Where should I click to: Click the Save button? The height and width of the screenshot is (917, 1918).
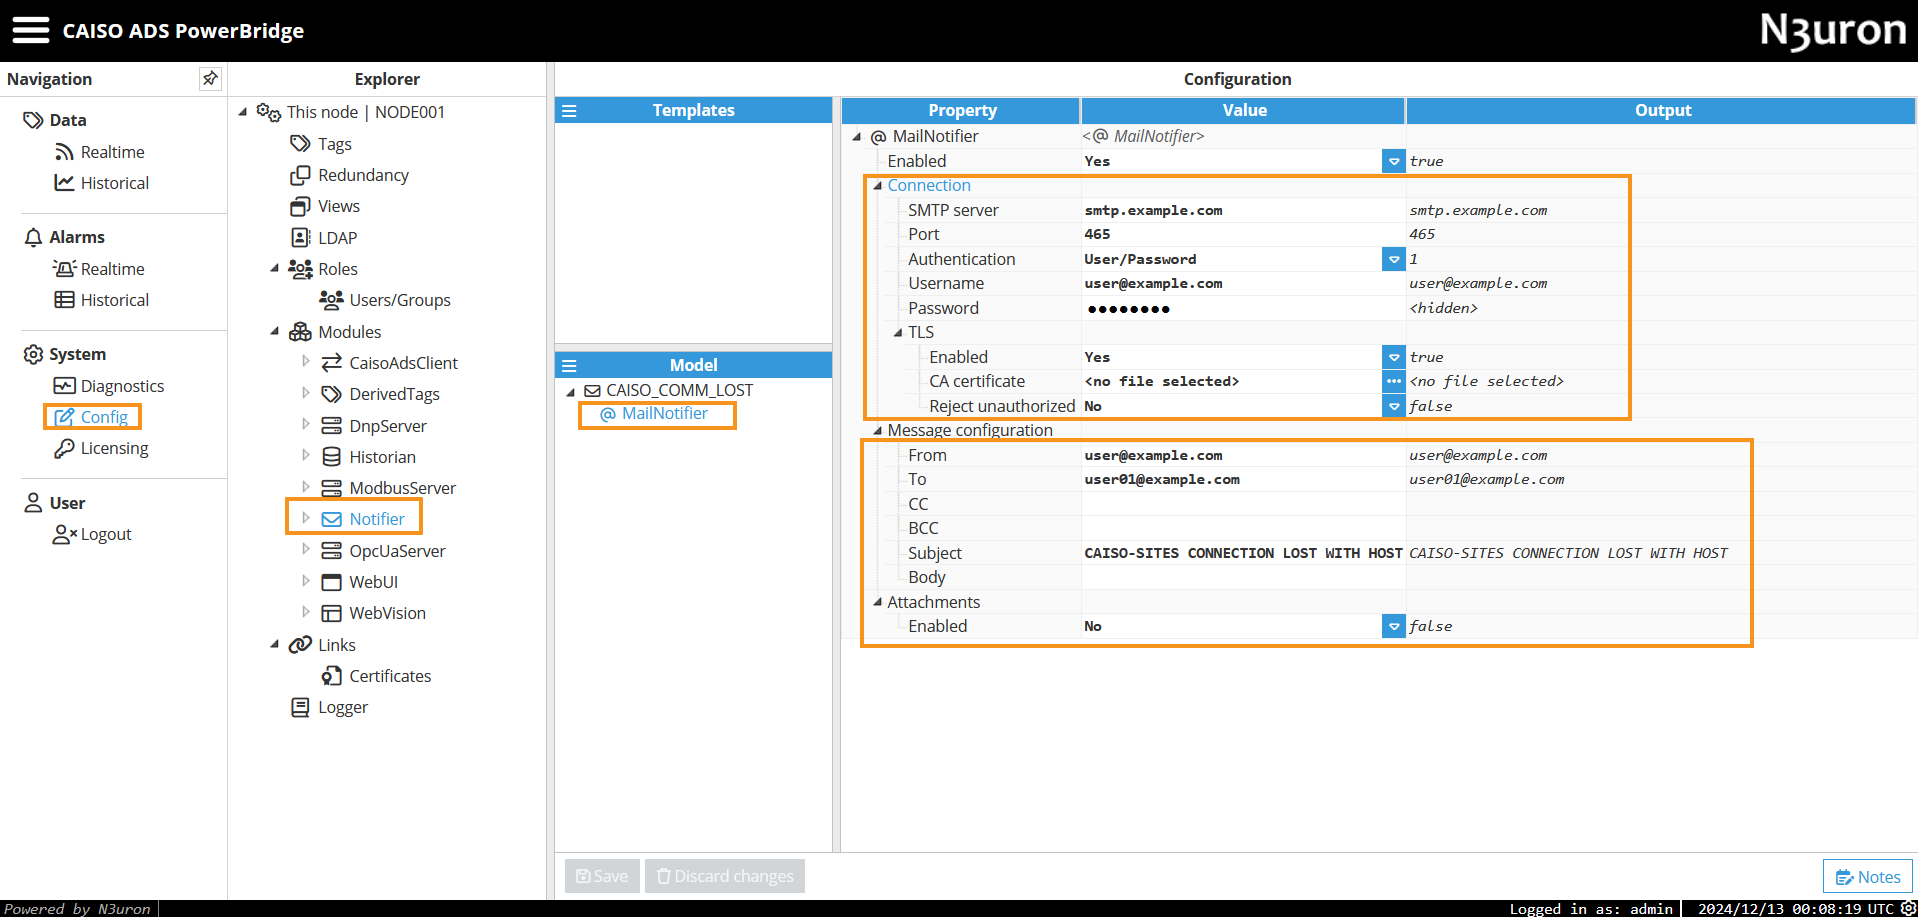pyautogui.click(x=602, y=876)
